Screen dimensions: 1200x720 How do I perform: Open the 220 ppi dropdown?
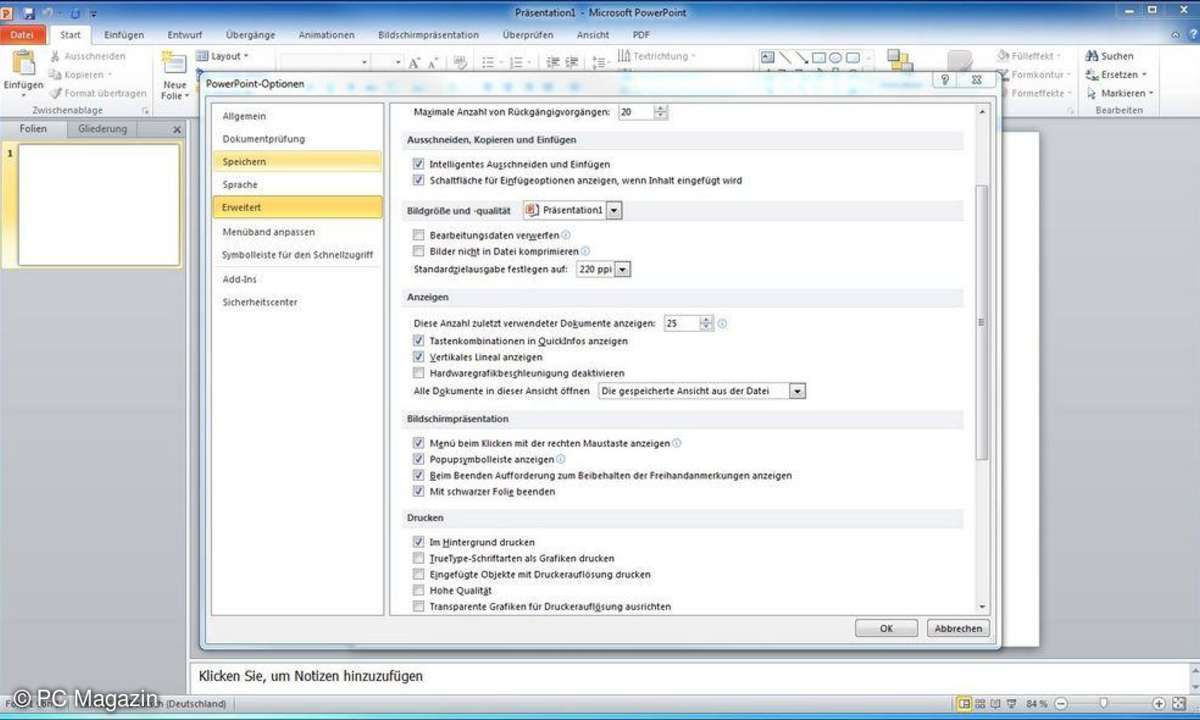point(623,270)
